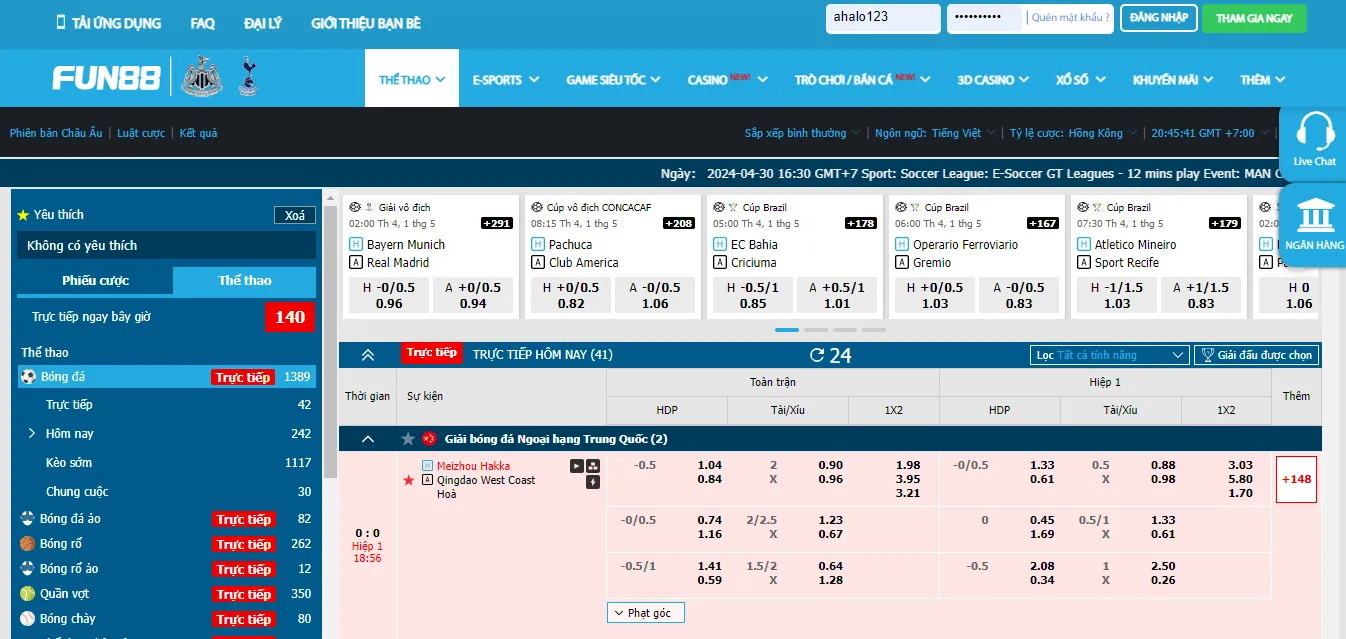This screenshot has width=1346, height=639.
Task: Open the Thêm menu
Action: 1262,79
